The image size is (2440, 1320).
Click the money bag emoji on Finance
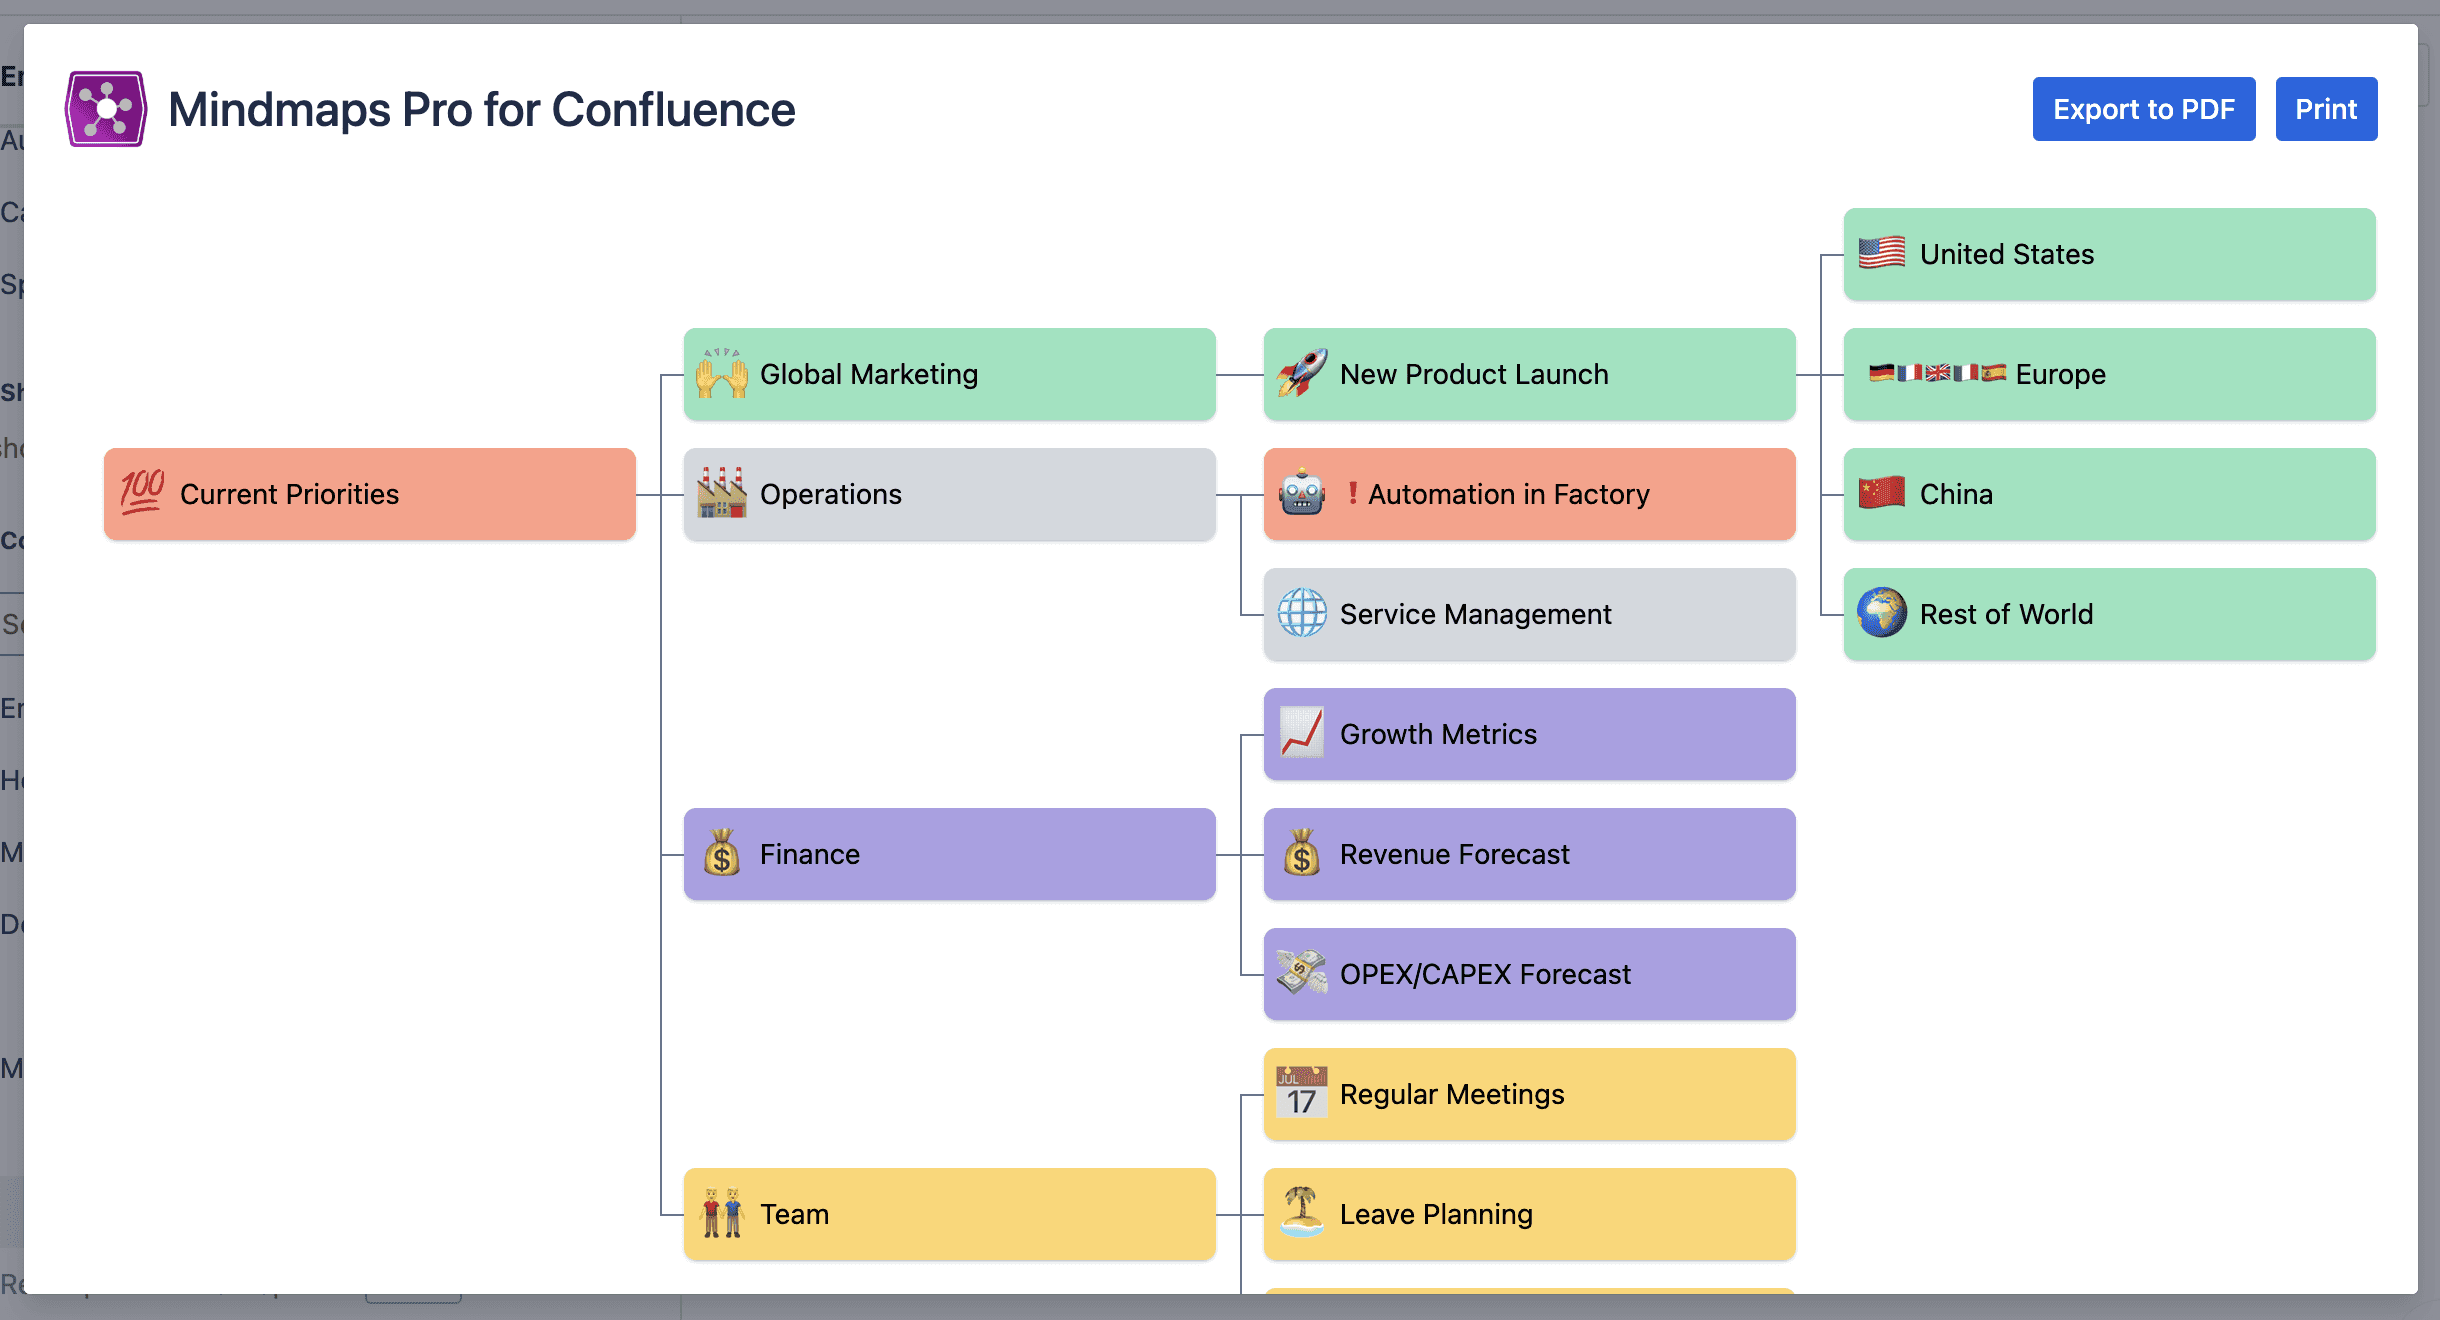tap(722, 853)
